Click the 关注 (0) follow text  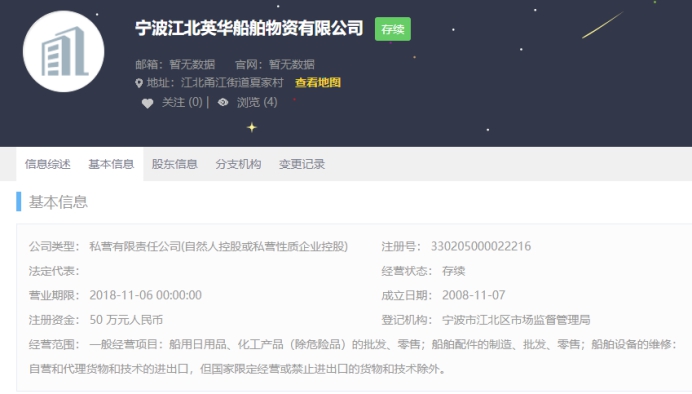coord(182,102)
